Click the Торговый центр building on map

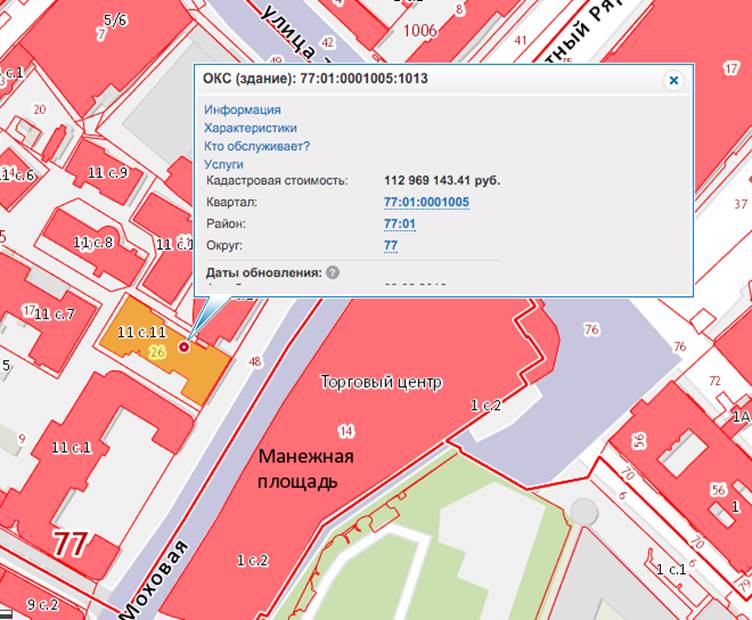[x=380, y=382]
